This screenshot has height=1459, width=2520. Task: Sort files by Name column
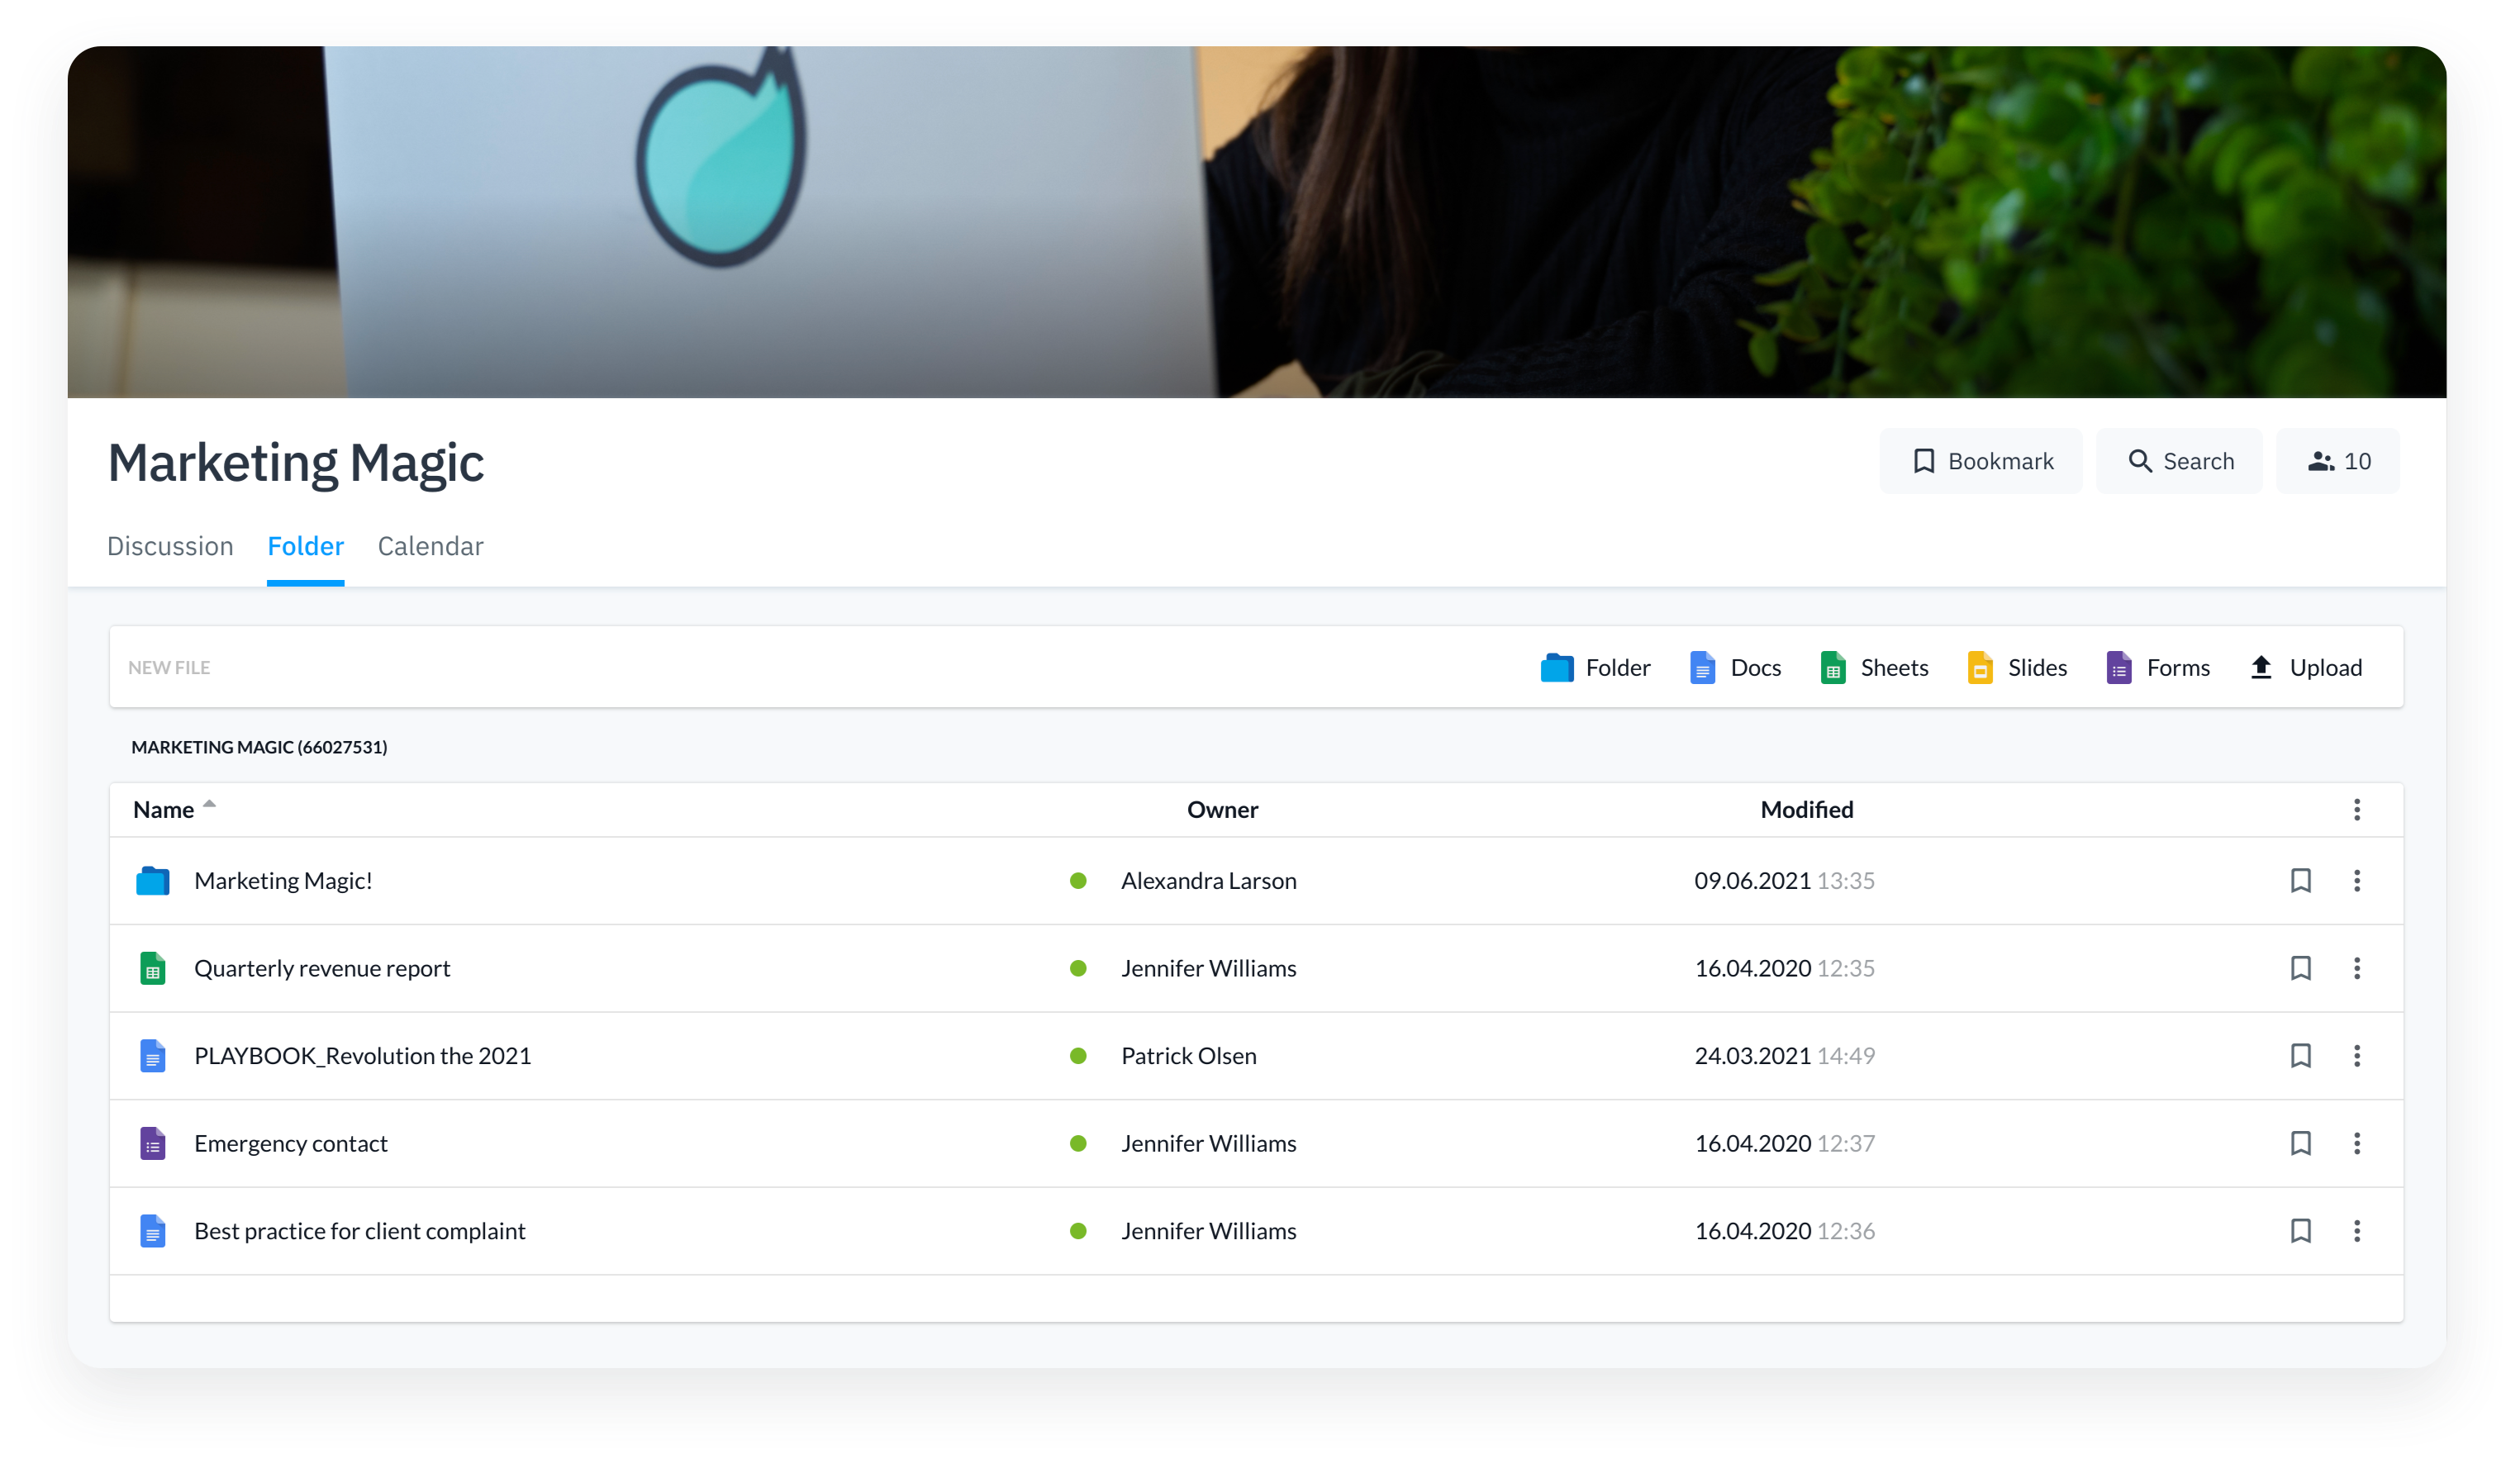coord(164,810)
